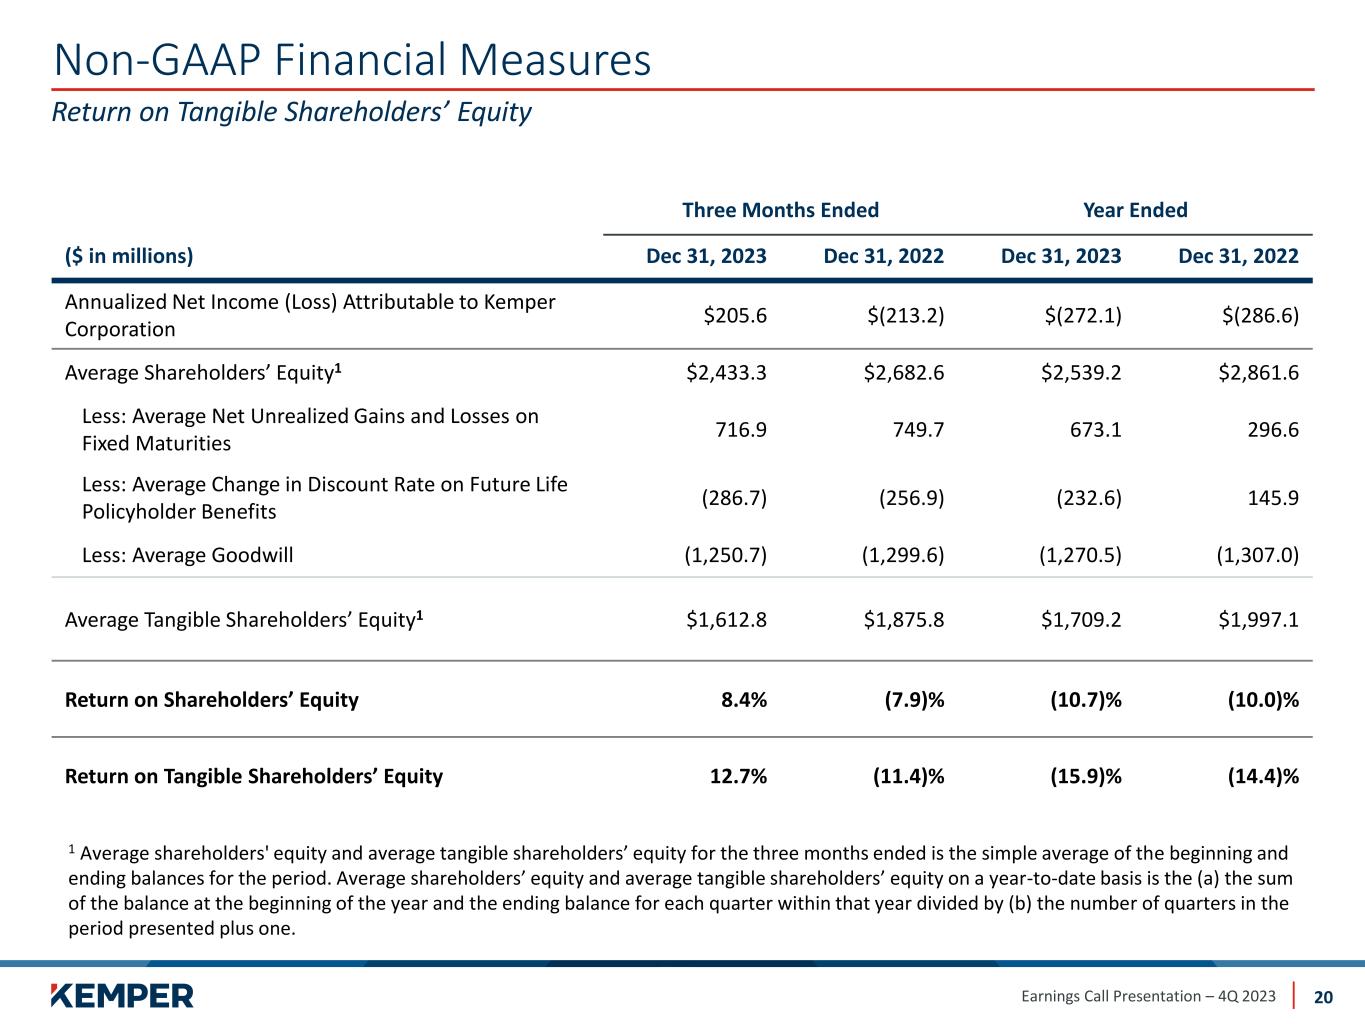This screenshot has width=1365, height=1024.
Task: Click the Average Net Unrealized Gains row label
Action: [310, 430]
